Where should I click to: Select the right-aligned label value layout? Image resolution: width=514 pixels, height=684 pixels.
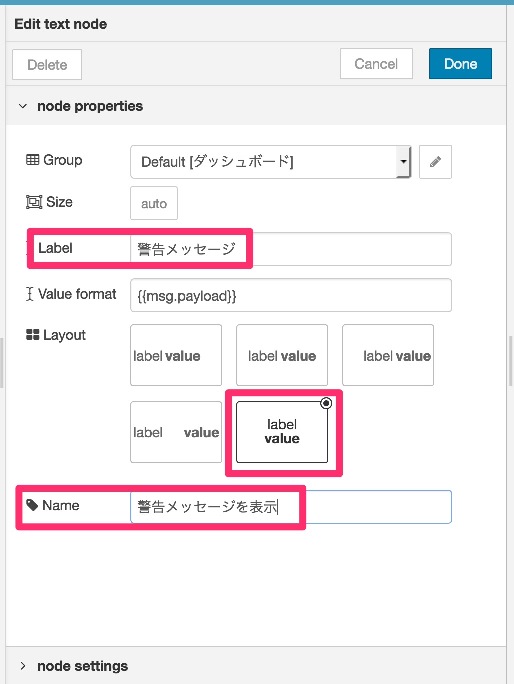pos(388,355)
